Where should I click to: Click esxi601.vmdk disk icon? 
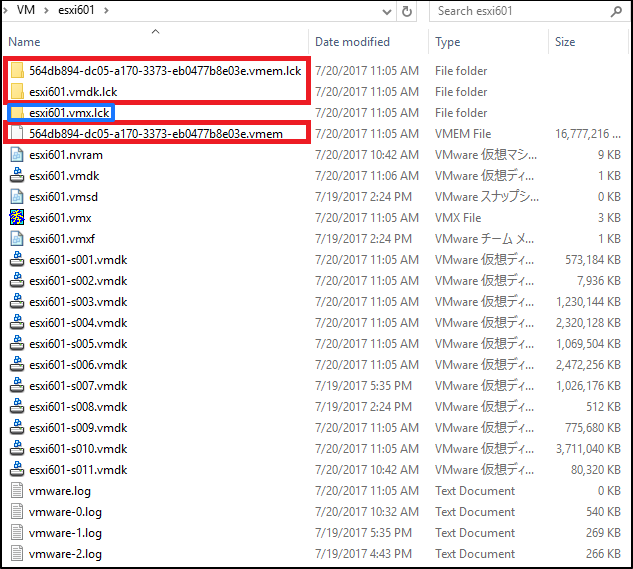(17, 176)
